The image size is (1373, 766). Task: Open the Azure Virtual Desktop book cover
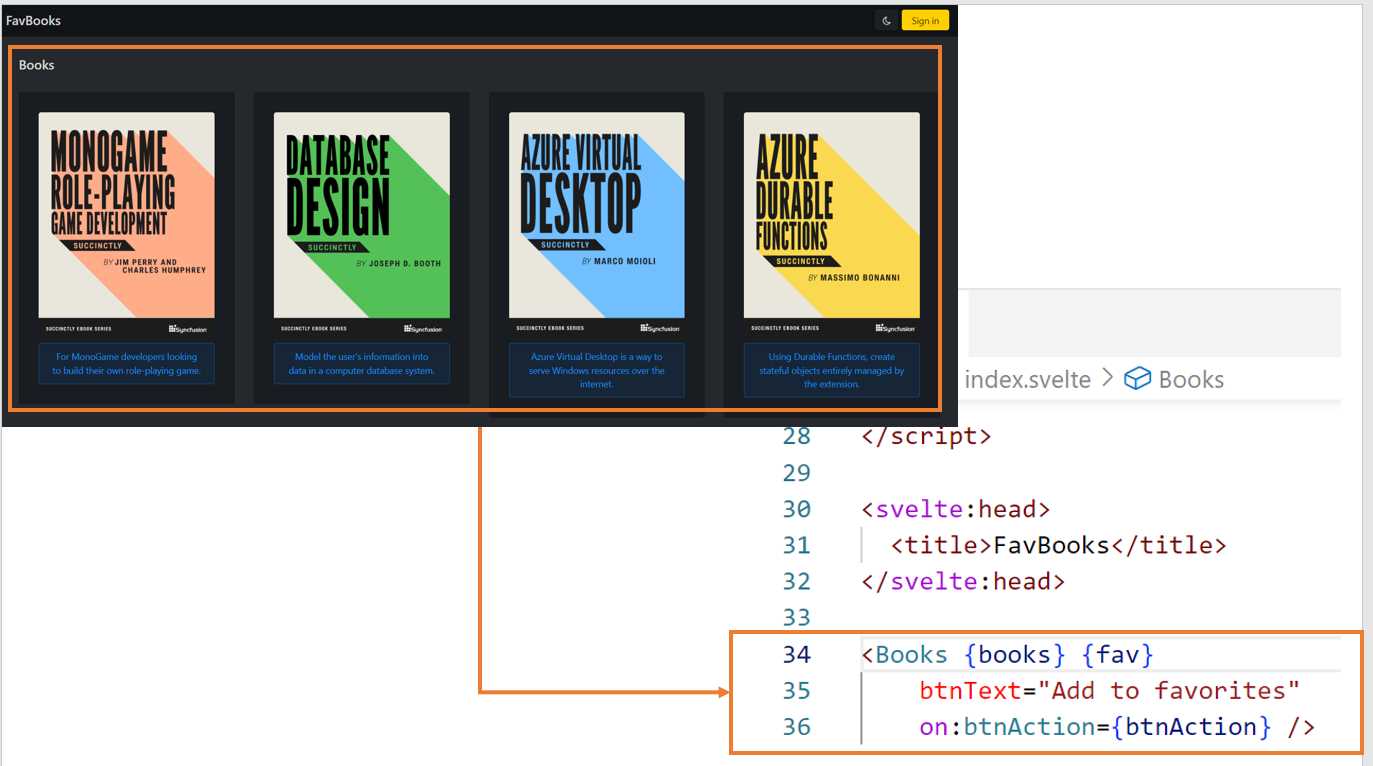point(597,215)
